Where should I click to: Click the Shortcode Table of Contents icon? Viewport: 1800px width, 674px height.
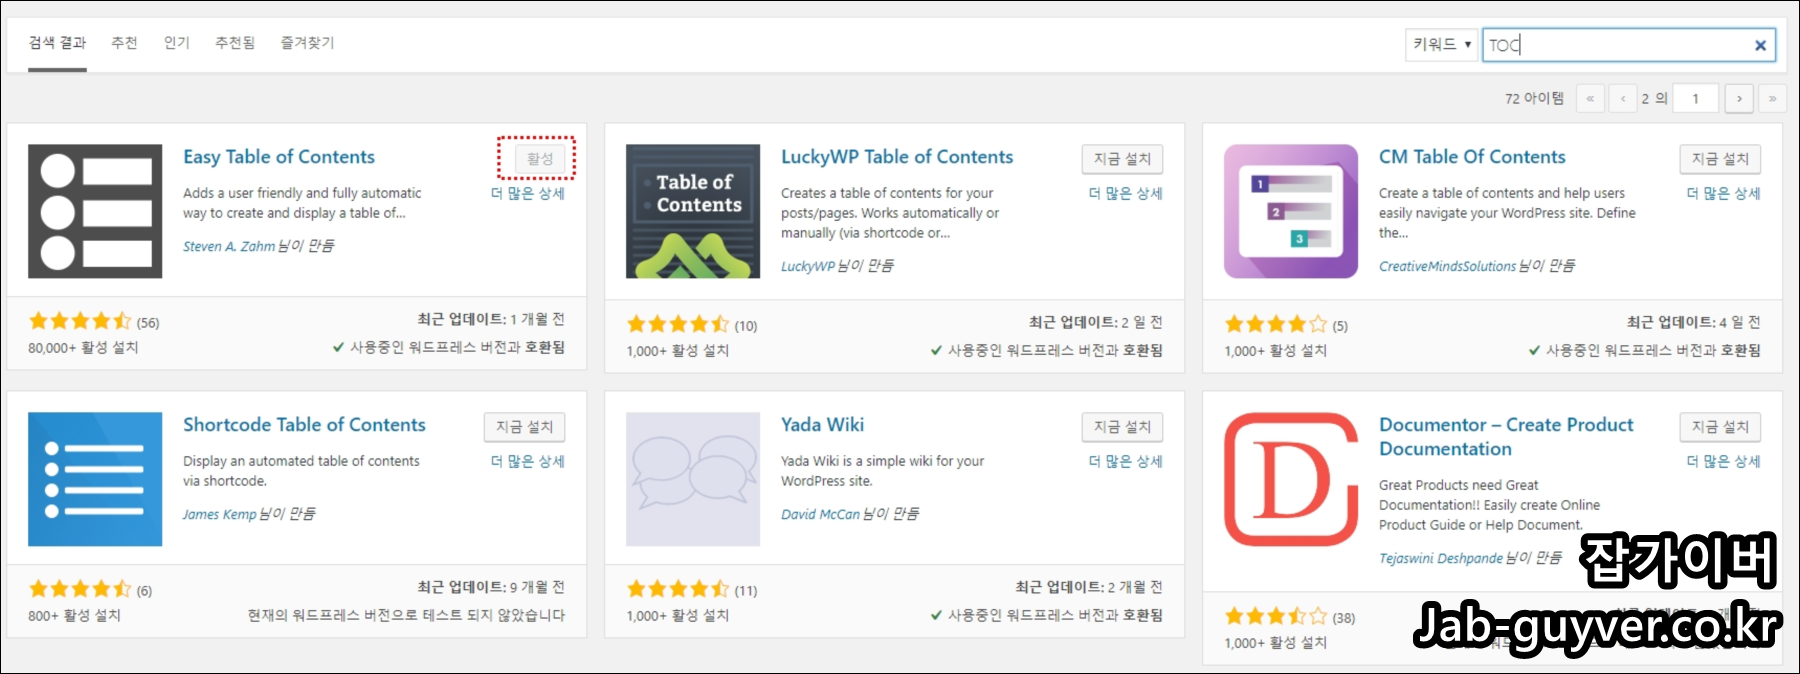coord(95,479)
